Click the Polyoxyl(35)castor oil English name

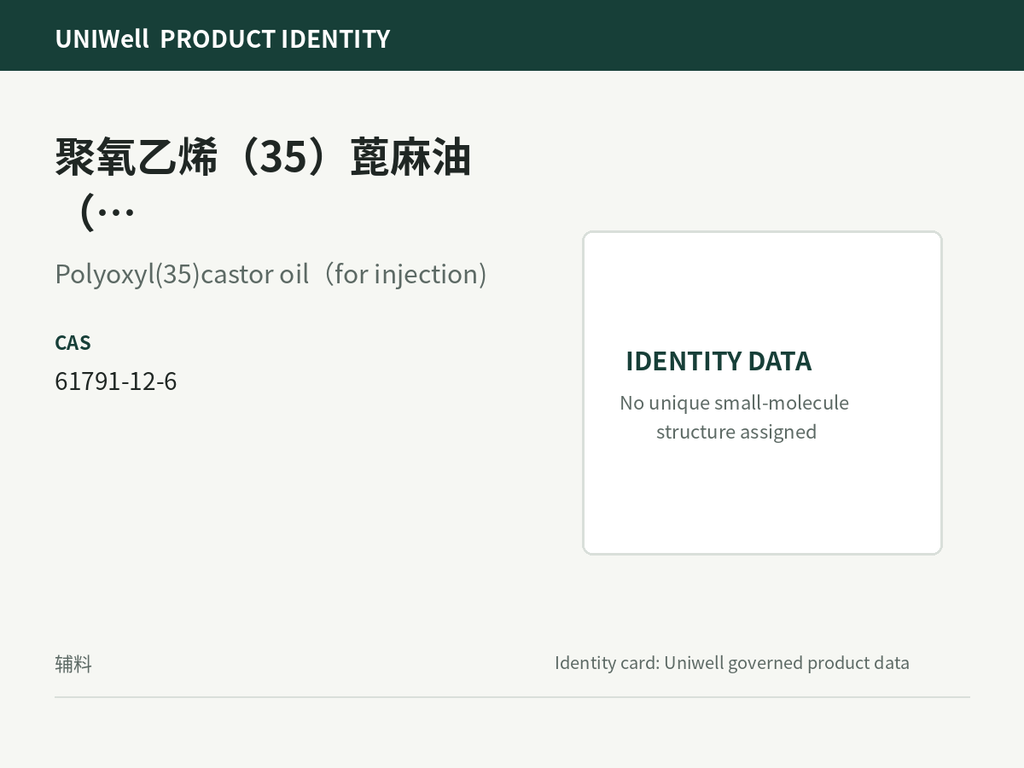click(x=182, y=274)
